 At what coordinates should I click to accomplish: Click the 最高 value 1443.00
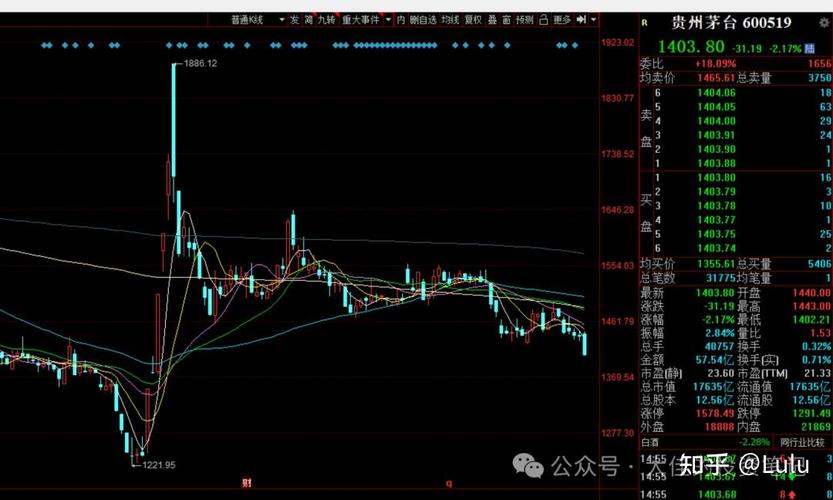[x=812, y=306]
